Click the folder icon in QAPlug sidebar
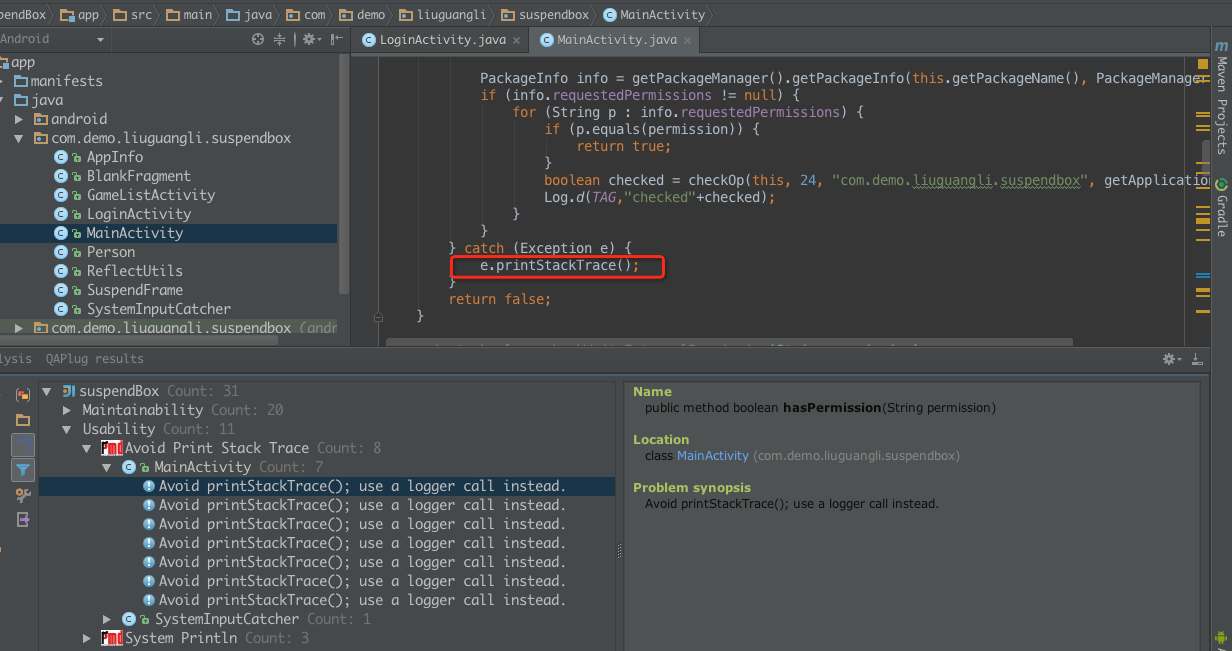This screenshot has height=651, width=1232. 22,420
